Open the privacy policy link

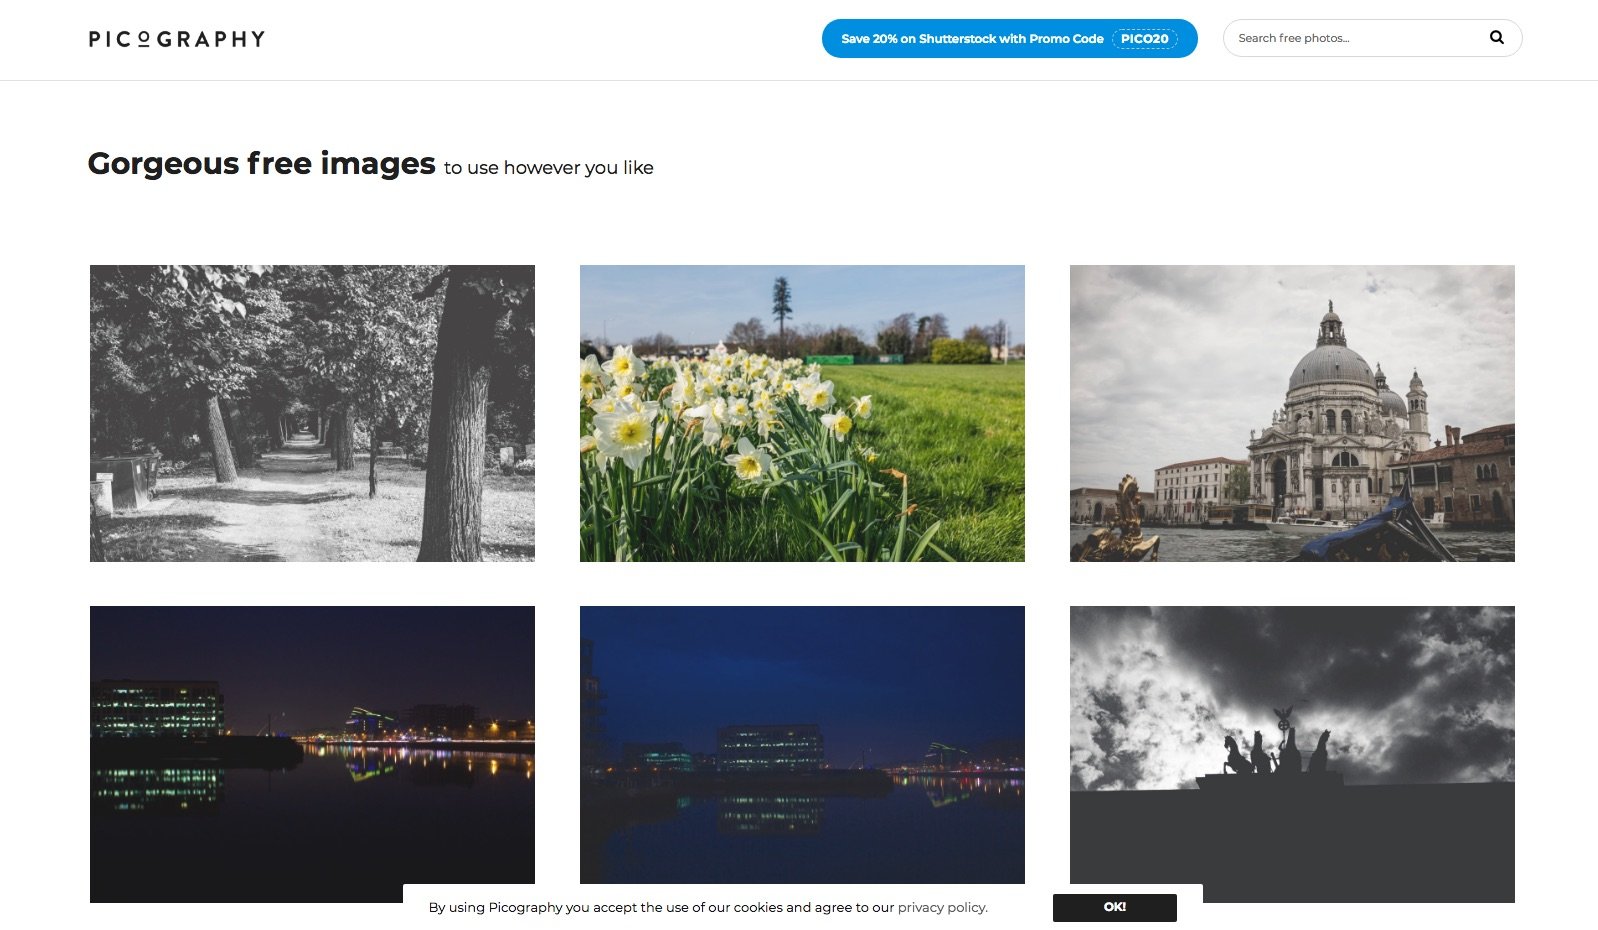click(942, 908)
